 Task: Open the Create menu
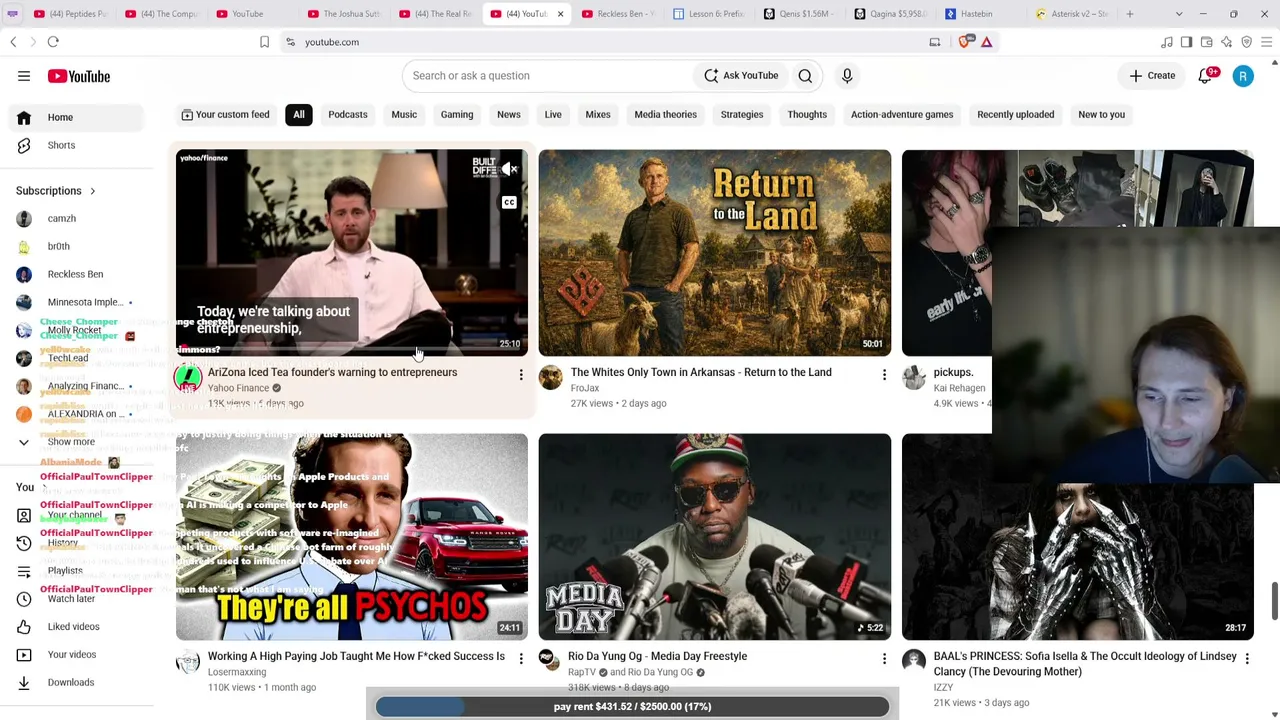coord(1153,76)
